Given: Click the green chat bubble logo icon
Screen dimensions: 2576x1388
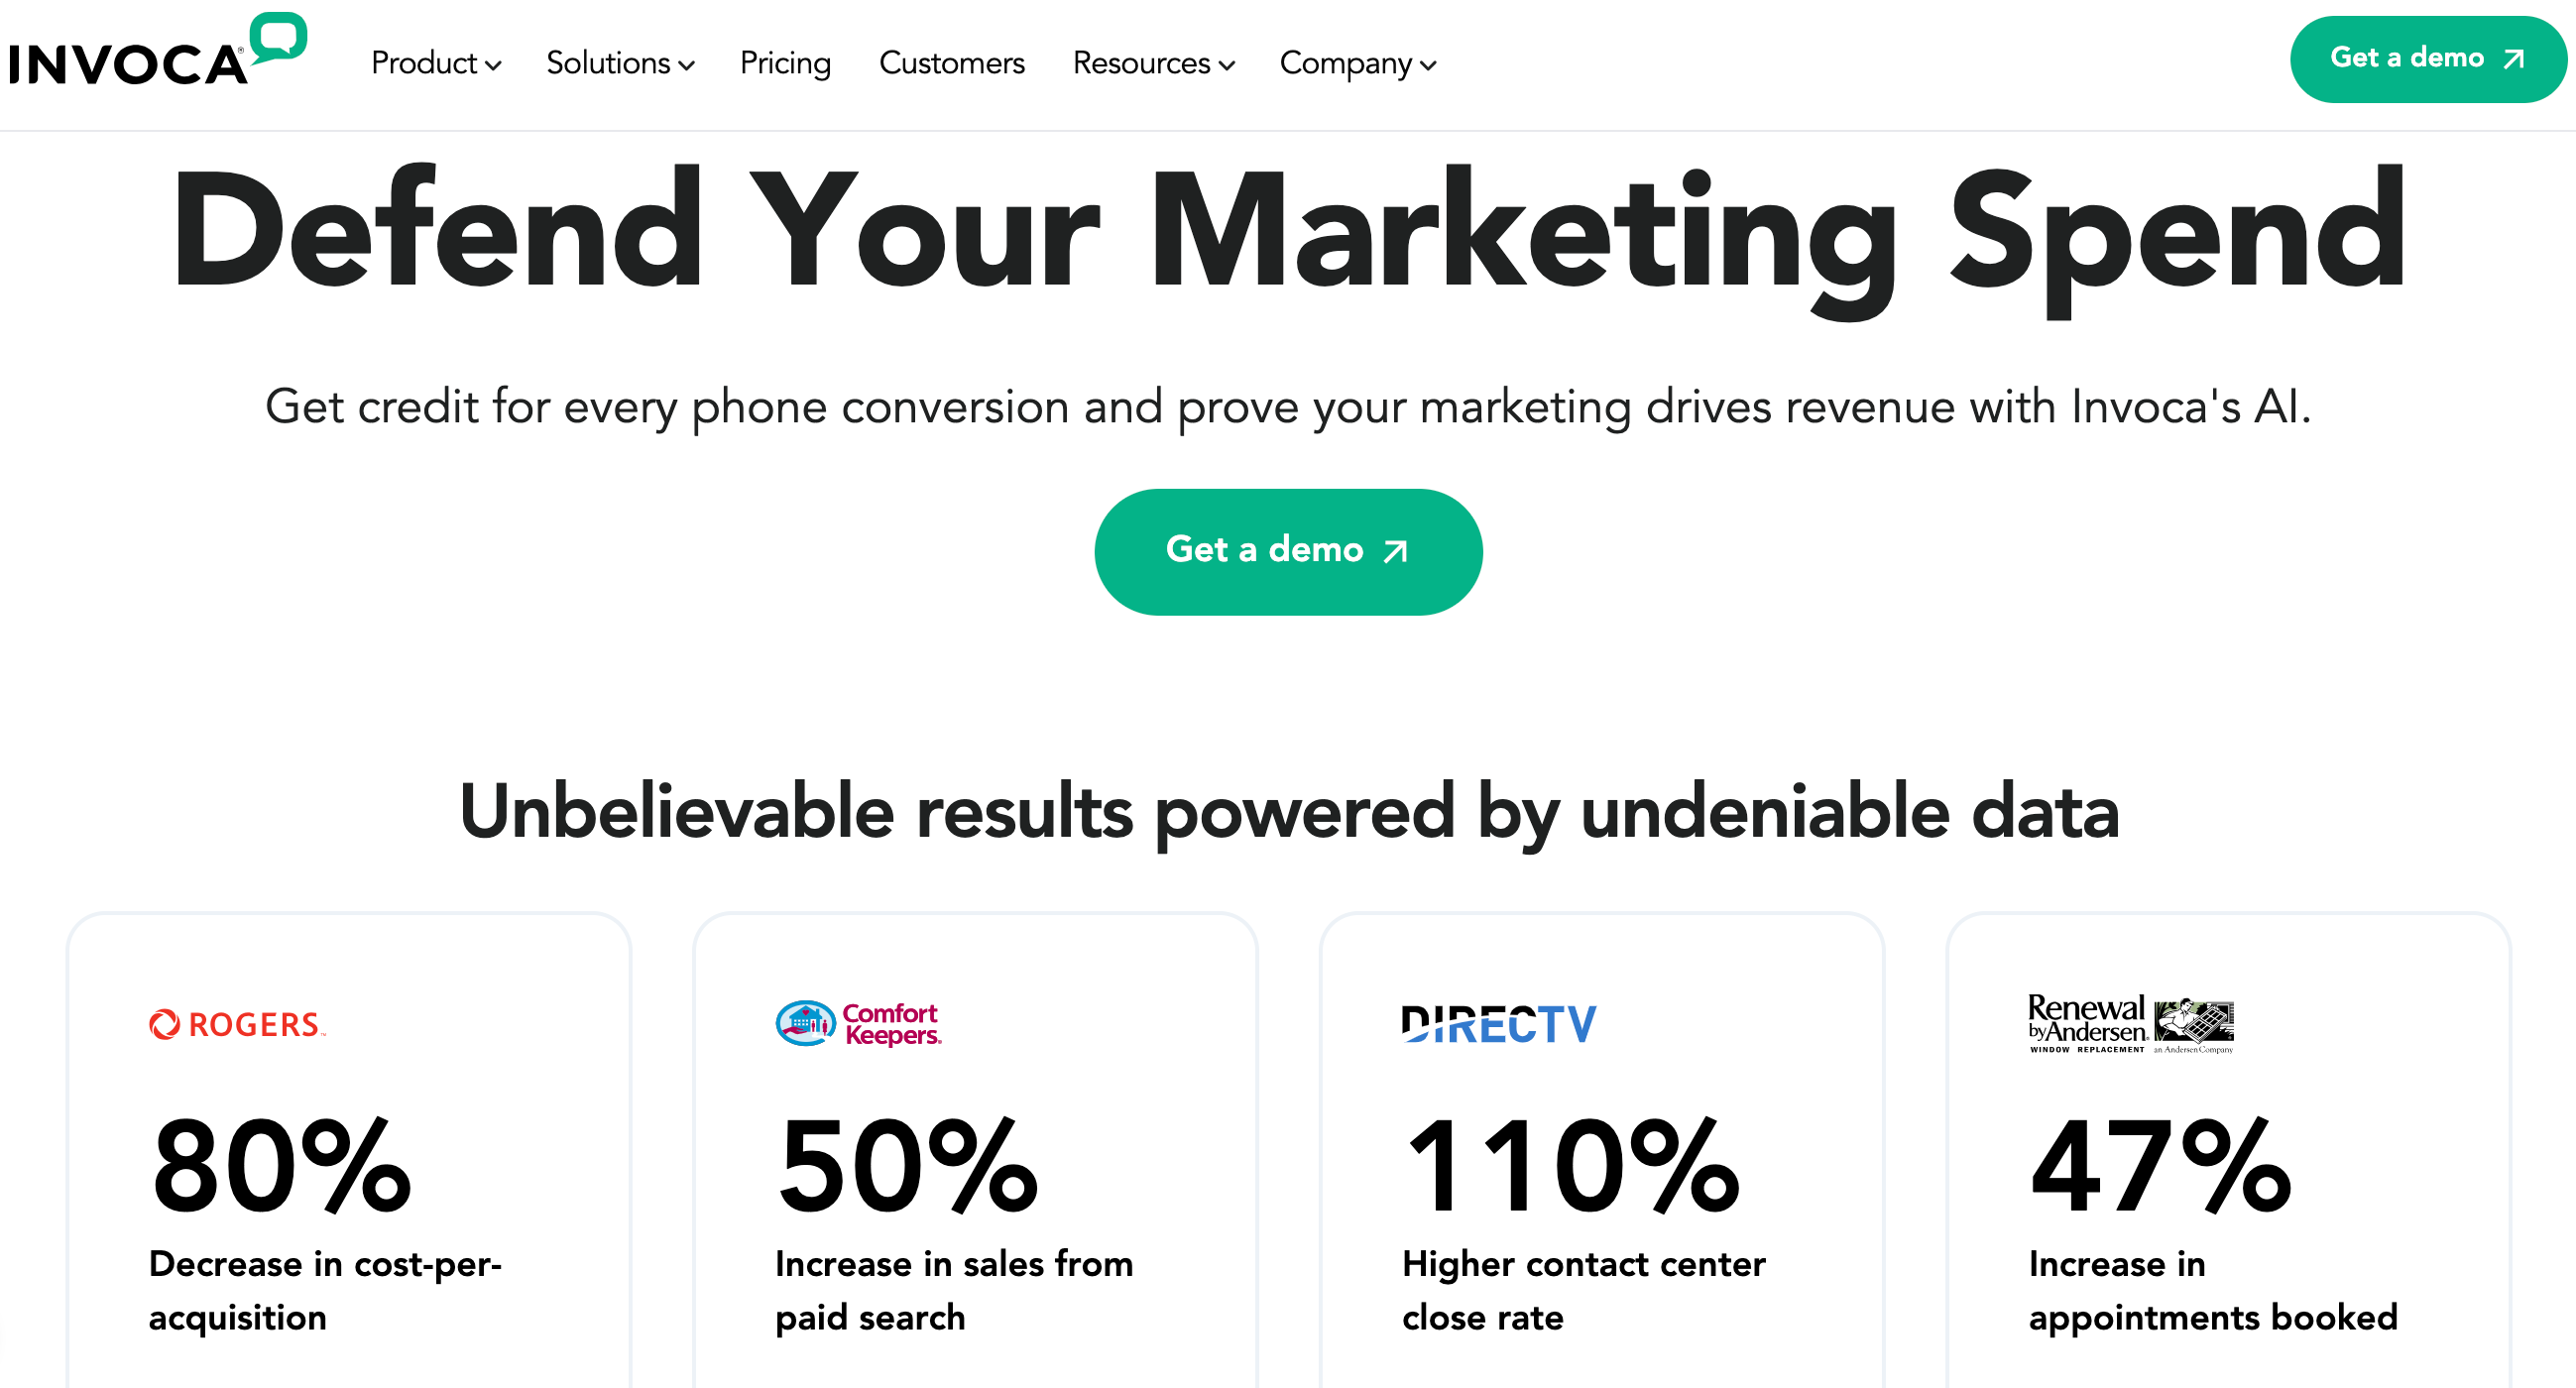Looking at the screenshot, I should [278, 38].
